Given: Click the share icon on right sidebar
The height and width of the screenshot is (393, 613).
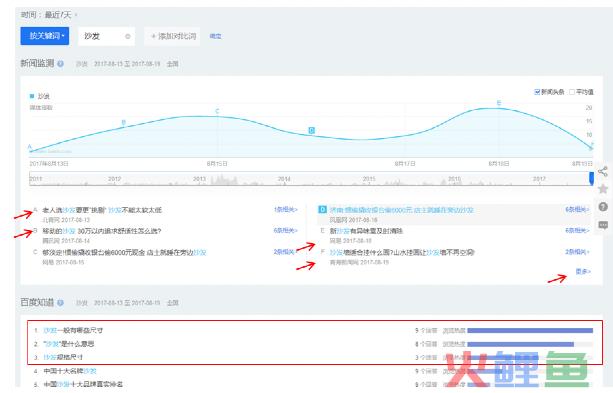Looking at the screenshot, I should [603, 172].
